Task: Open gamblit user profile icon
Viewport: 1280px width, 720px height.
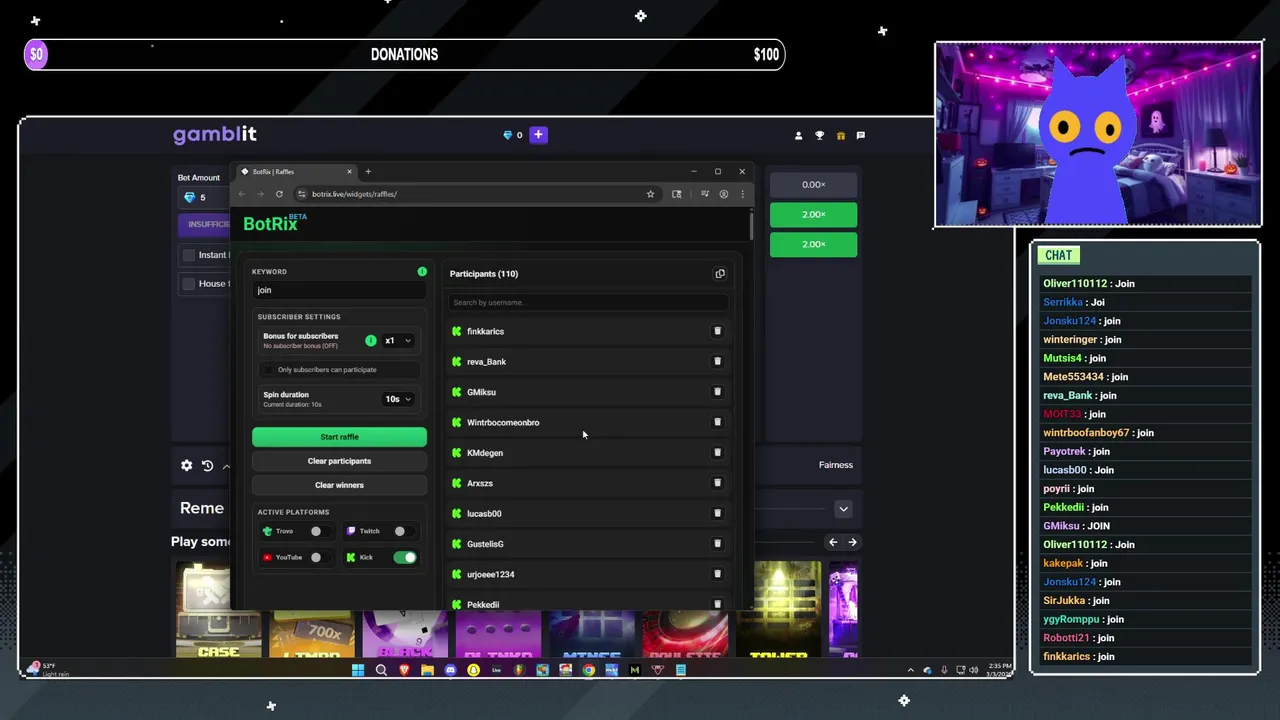Action: coord(798,135)
